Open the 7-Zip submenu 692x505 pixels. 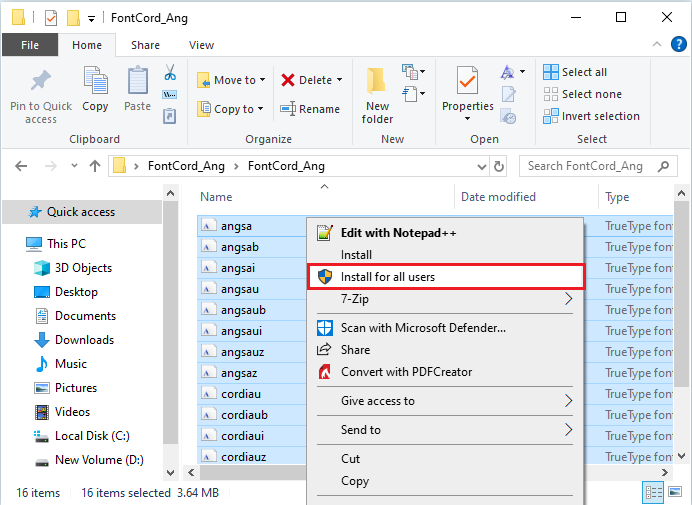click(568, 299)
